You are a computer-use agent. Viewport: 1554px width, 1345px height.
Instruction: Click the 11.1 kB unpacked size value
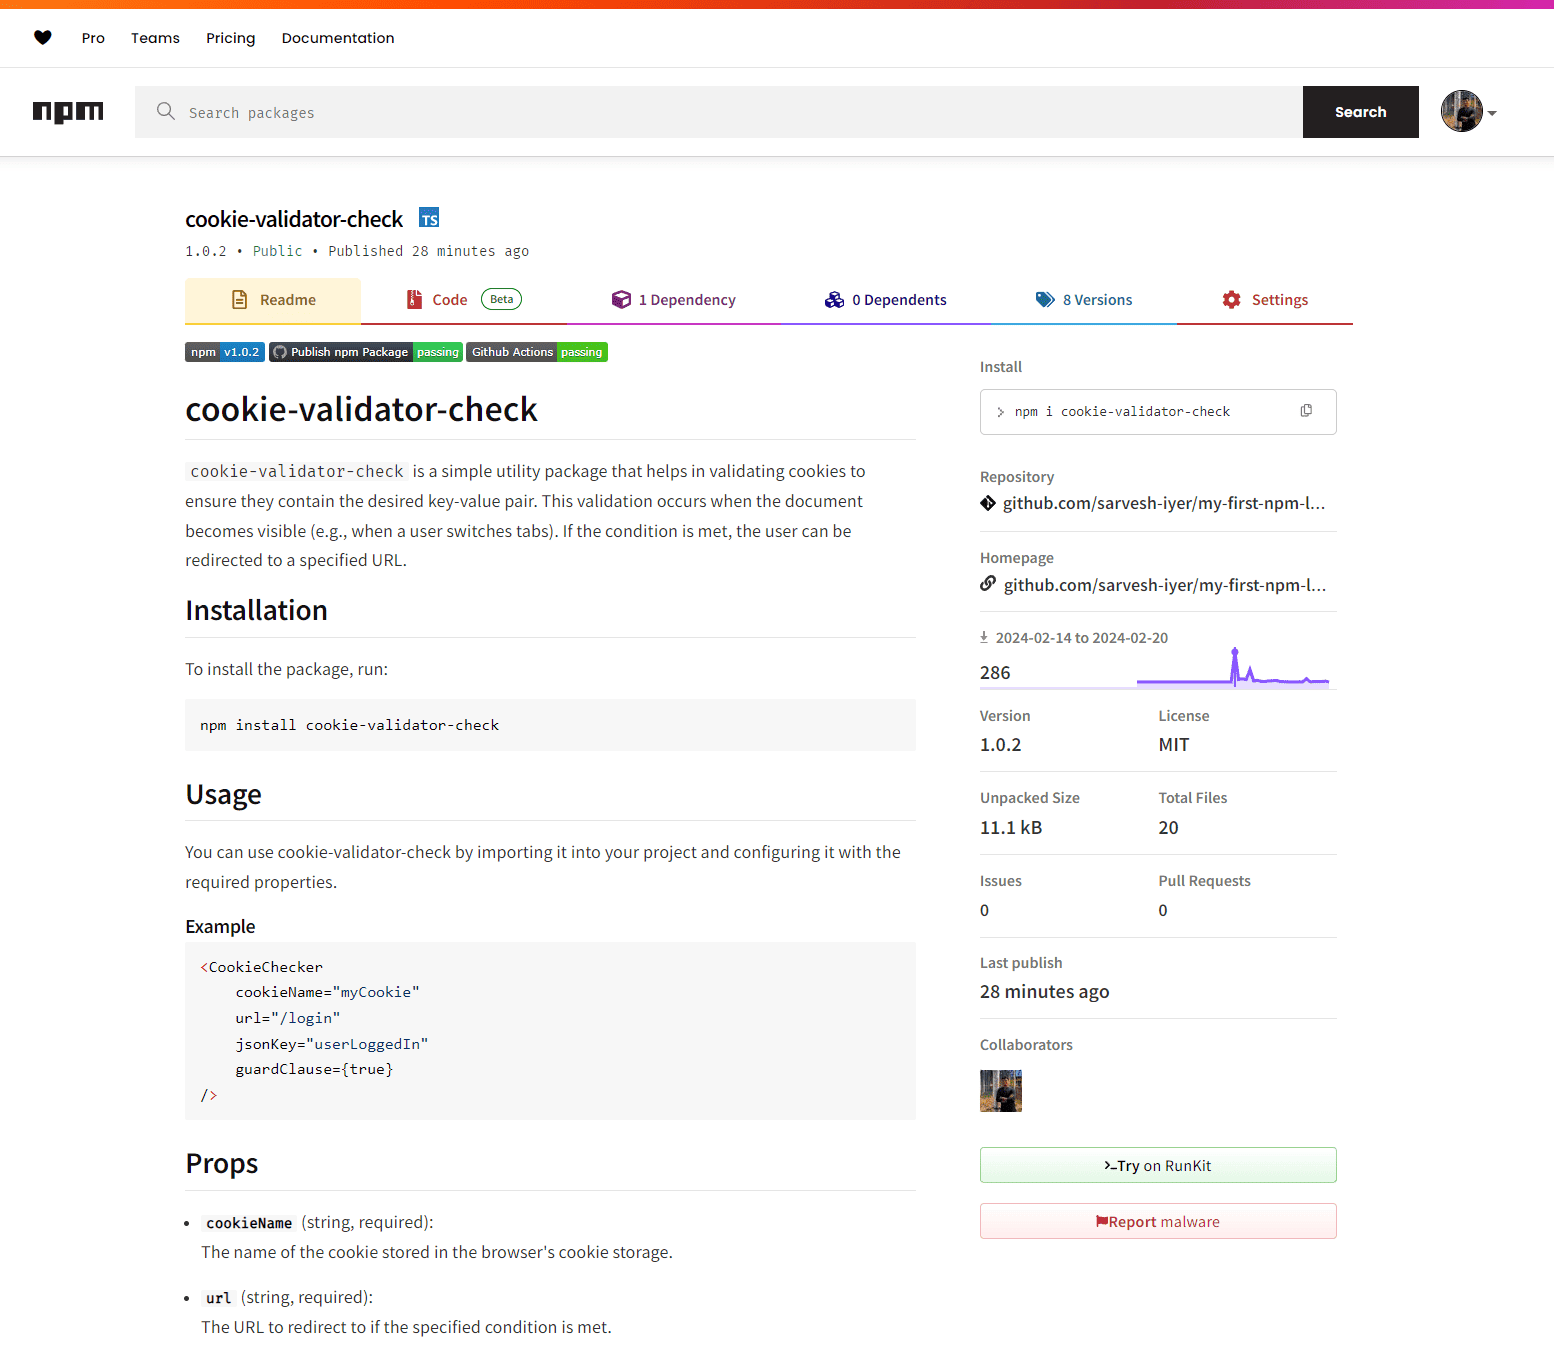[1011, 828]
